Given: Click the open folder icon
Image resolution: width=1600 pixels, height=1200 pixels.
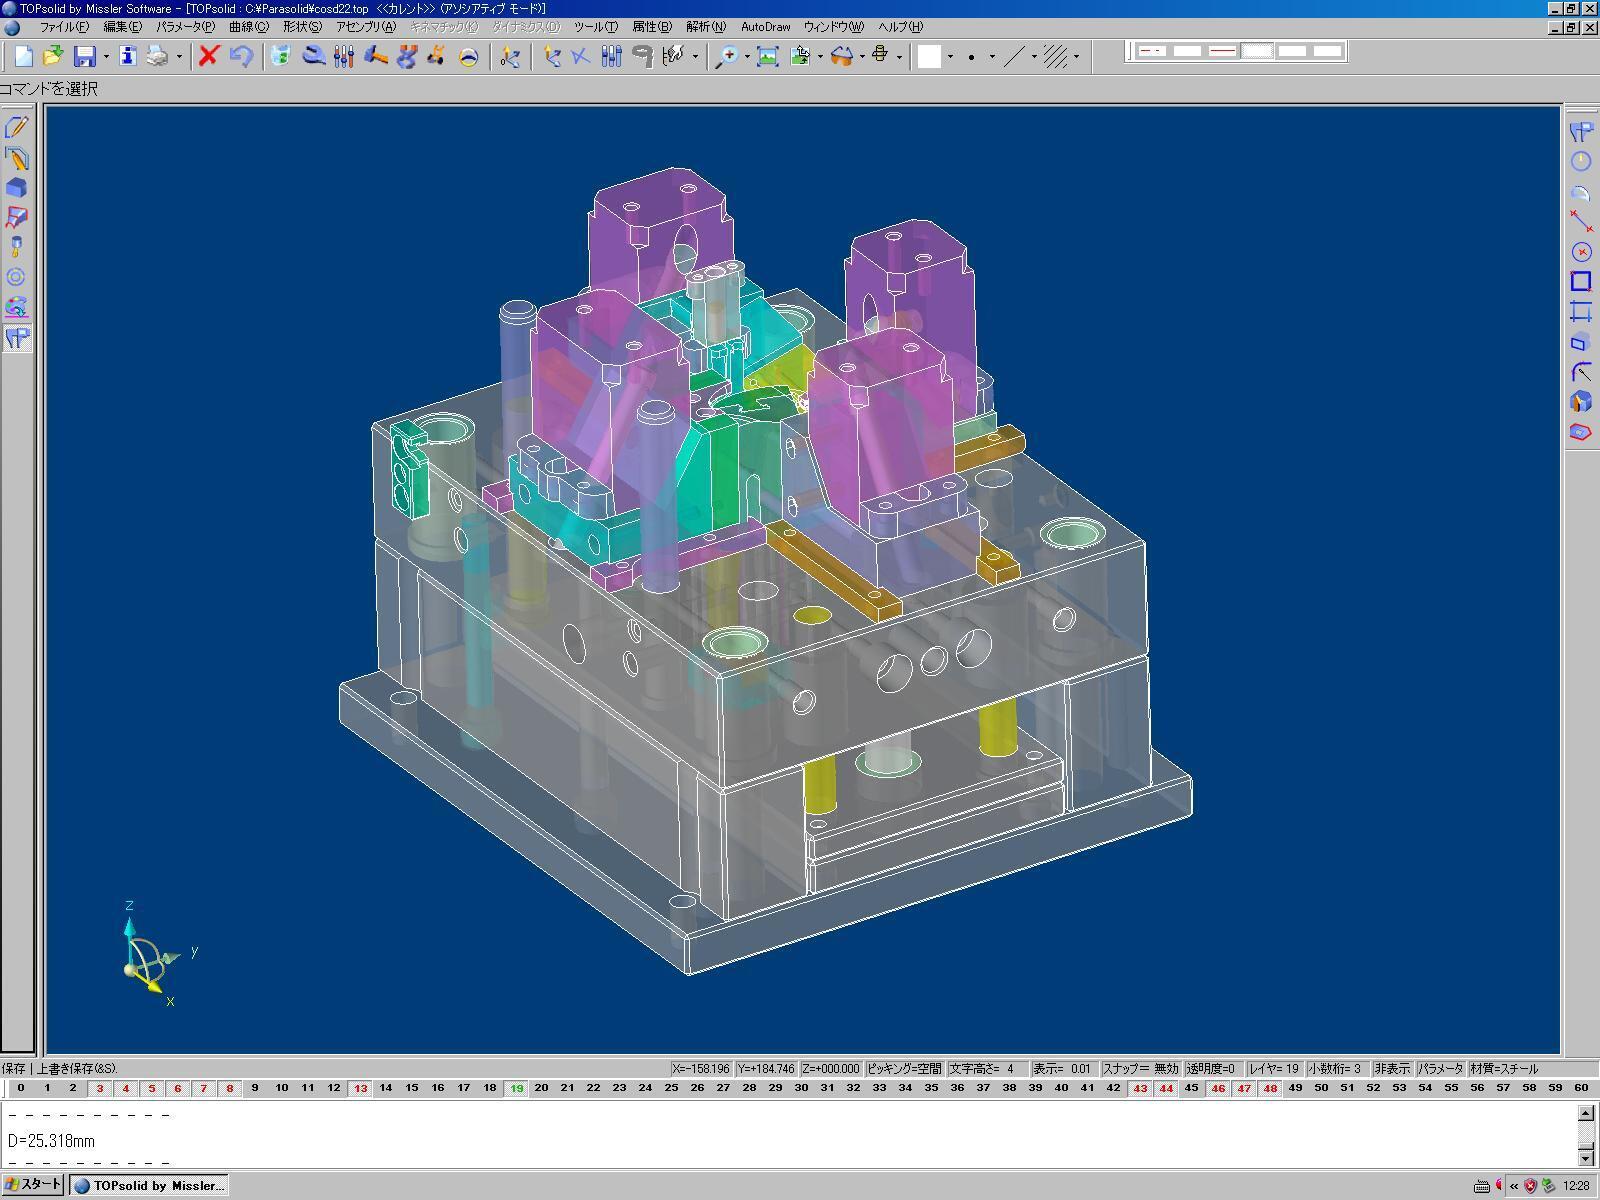Looking at the screenshot, I should [x=53, y=56].
